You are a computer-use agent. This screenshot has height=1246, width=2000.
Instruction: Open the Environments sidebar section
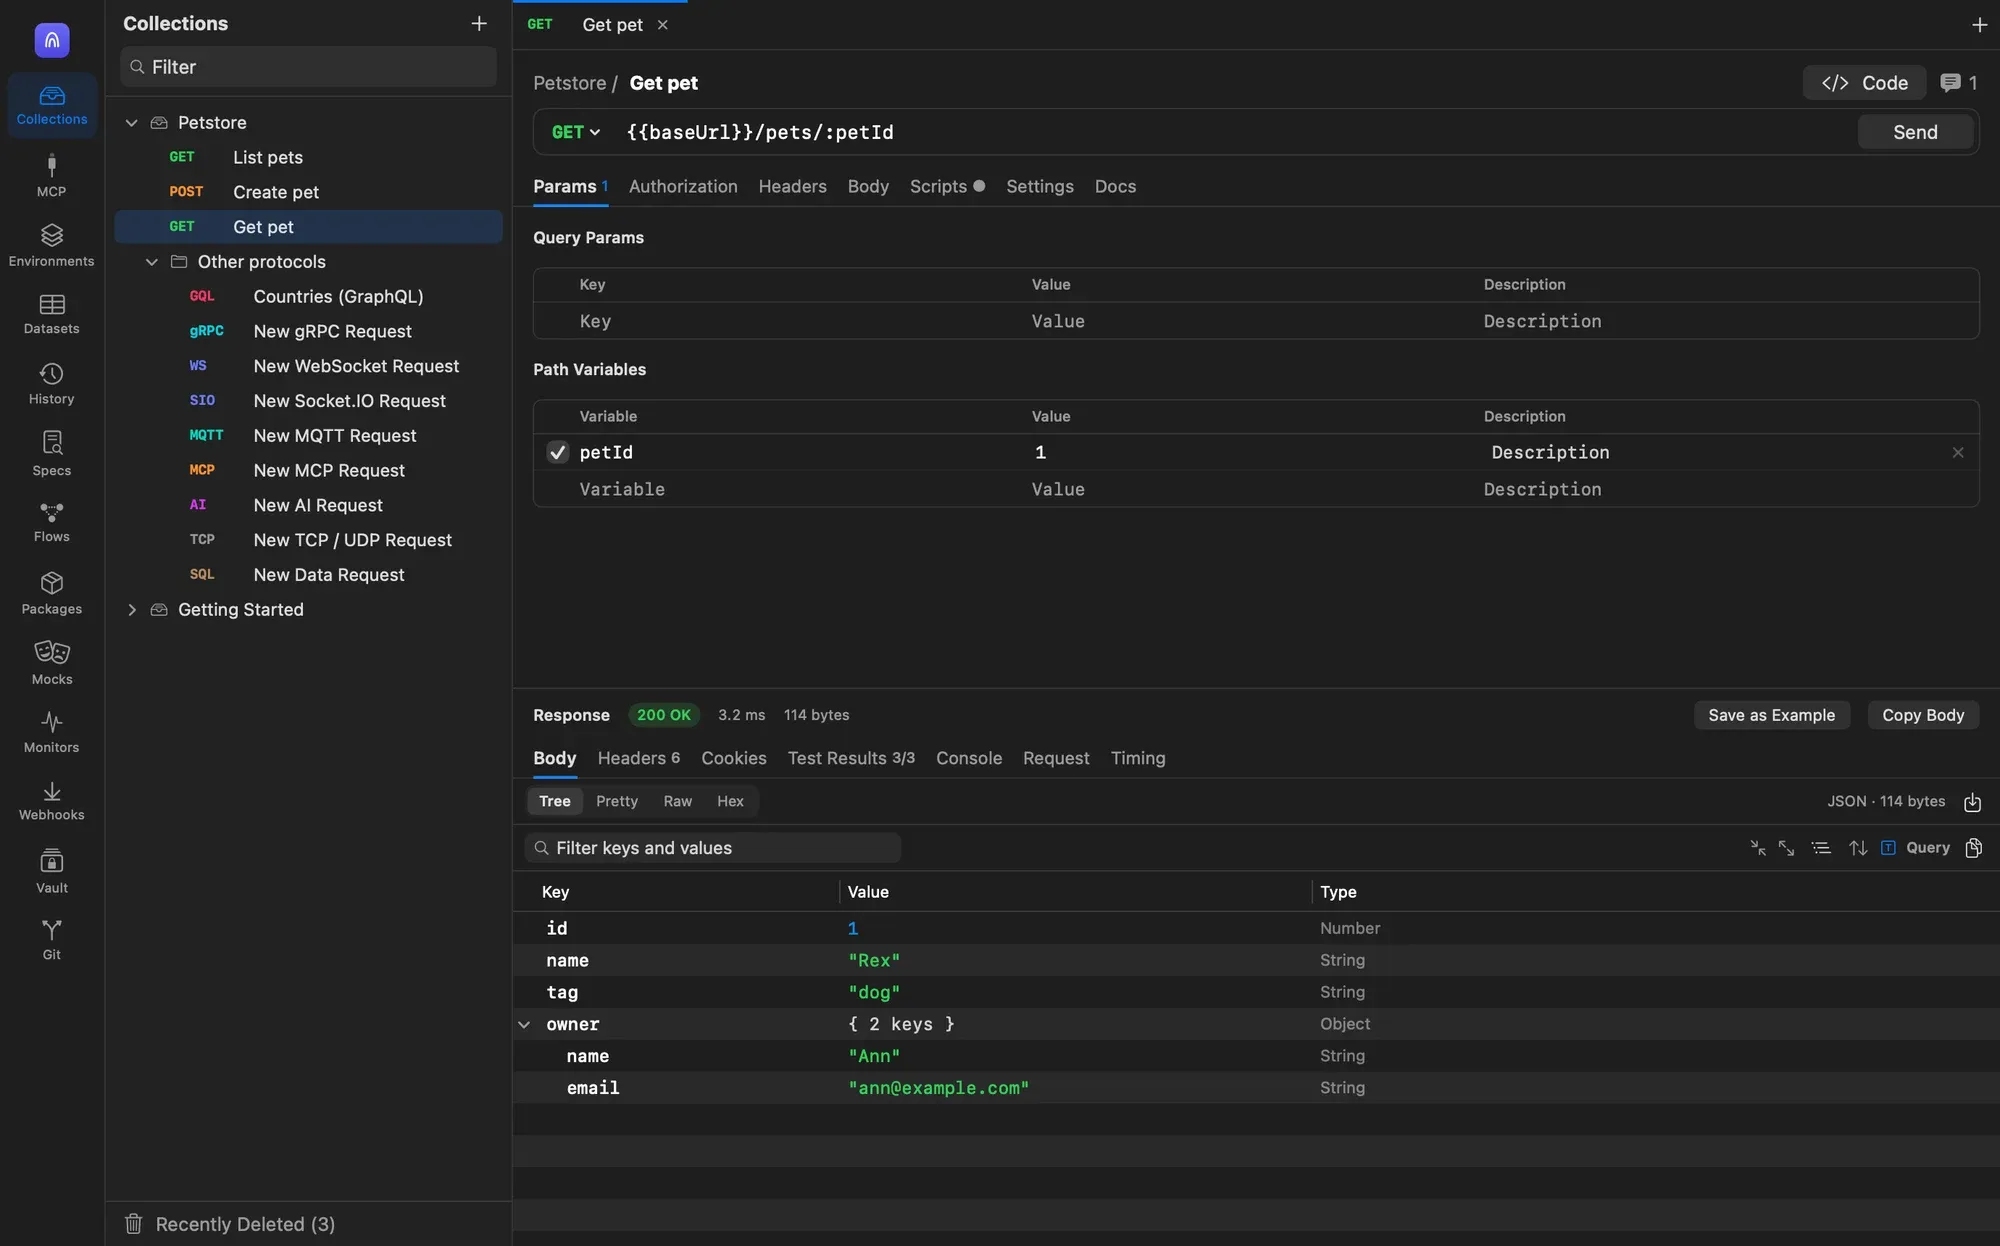coord(52,246)
